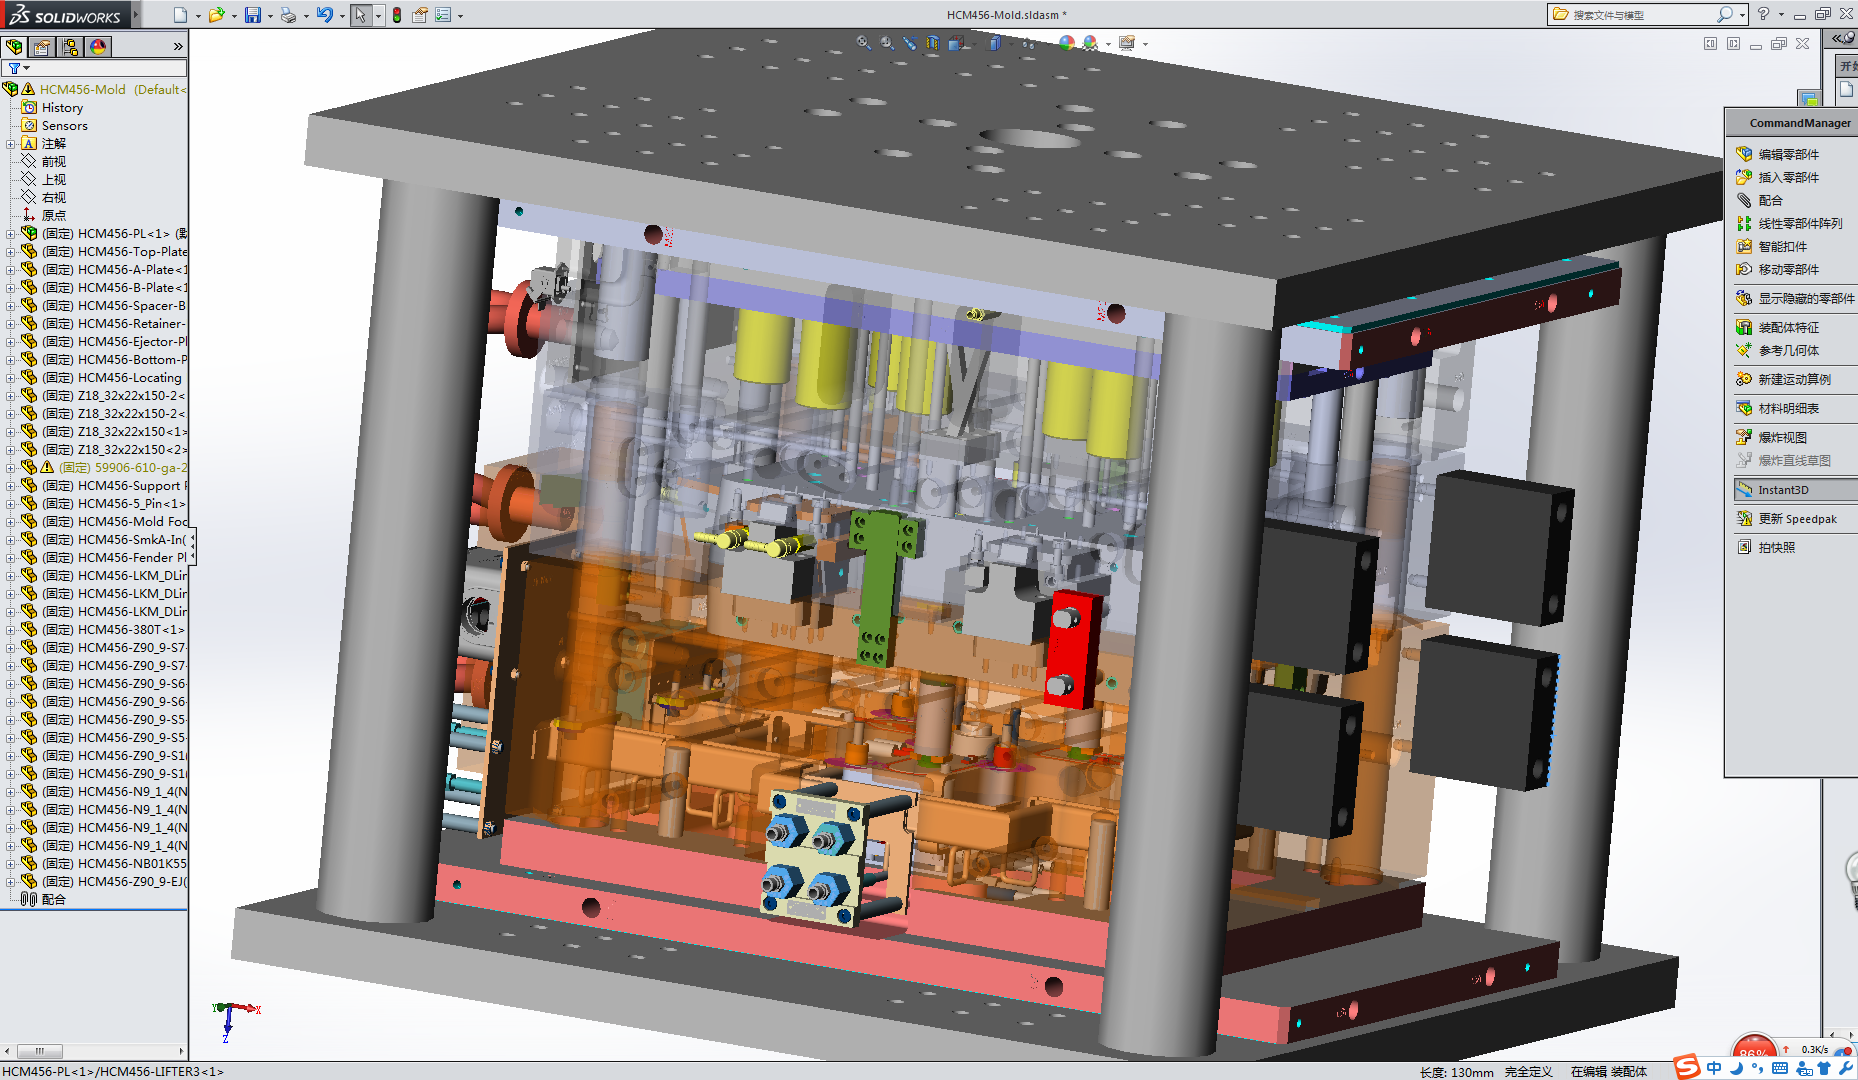Open dropdown arrow next to Save icon
This screenshot has height=1080, width=1858.
point(270,16)
